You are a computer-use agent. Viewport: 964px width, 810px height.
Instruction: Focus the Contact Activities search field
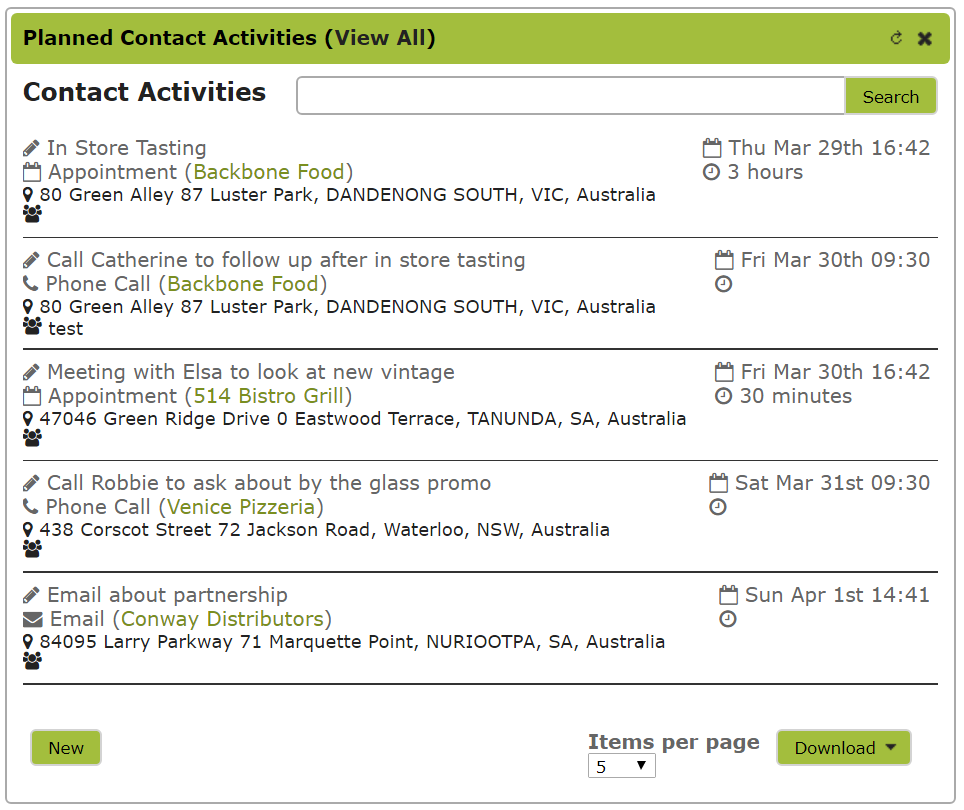tap(571, 96)
